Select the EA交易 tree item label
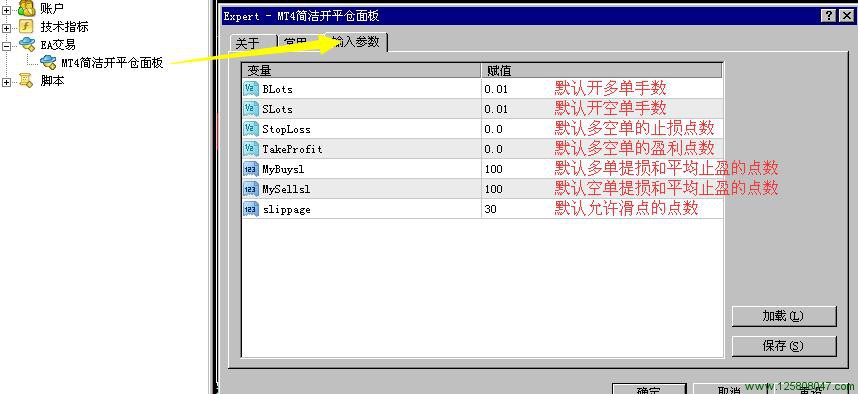Image resolution: width=858 pixels, height=394 pixels. coord(58,44)
